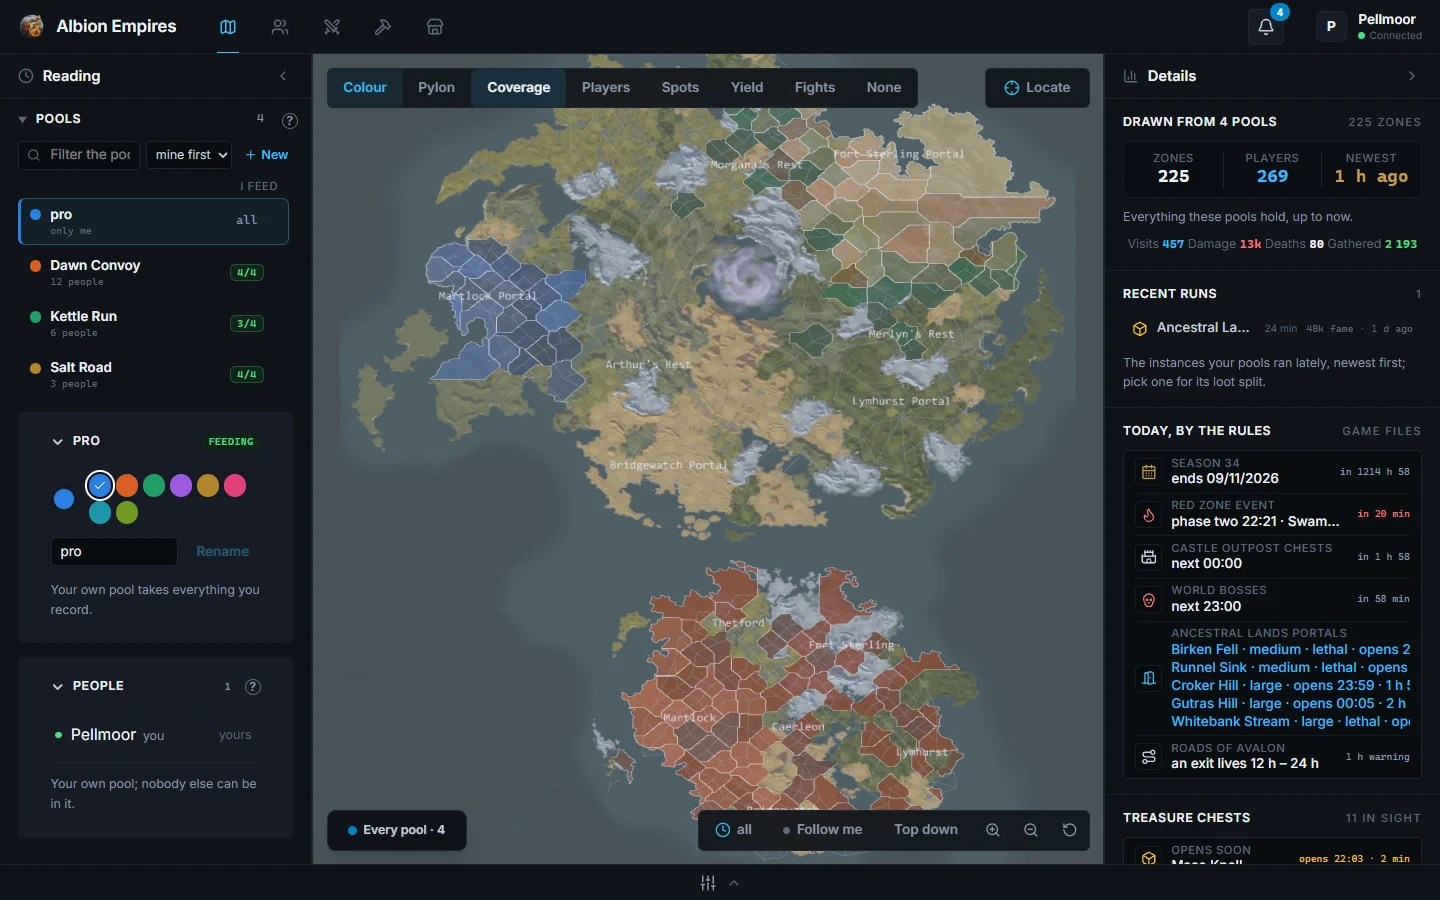
Task: Switch to the Fights map mode
Action: coord(815,88)
